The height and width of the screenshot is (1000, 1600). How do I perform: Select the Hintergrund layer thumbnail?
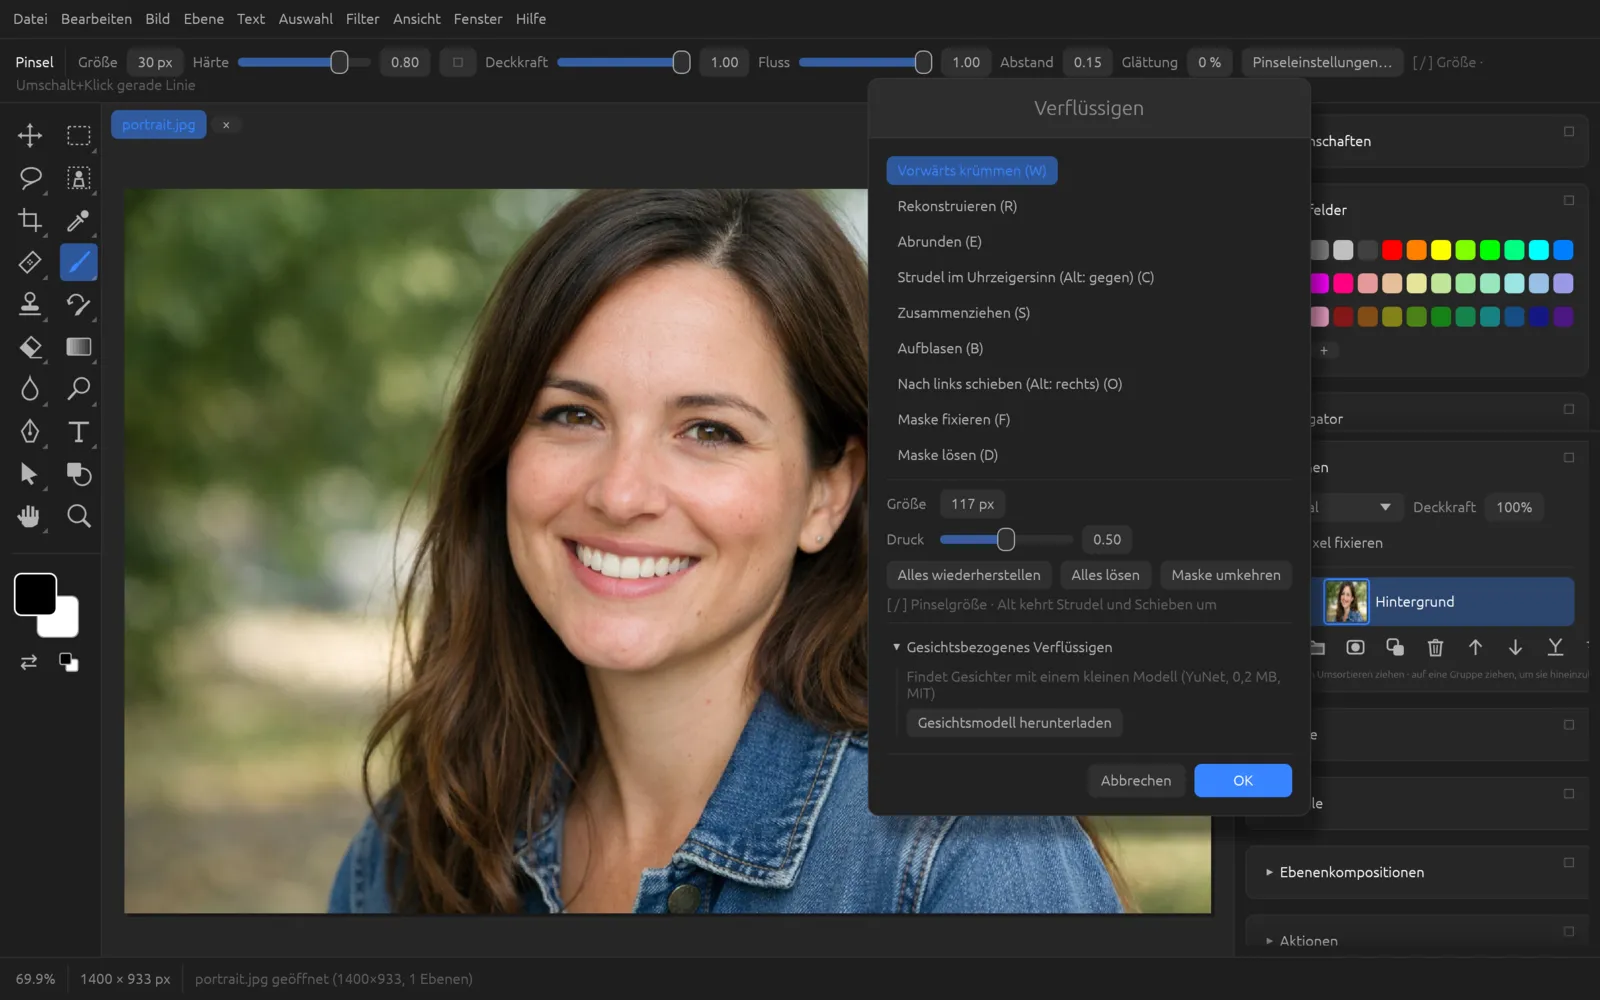click(1346, 601)
